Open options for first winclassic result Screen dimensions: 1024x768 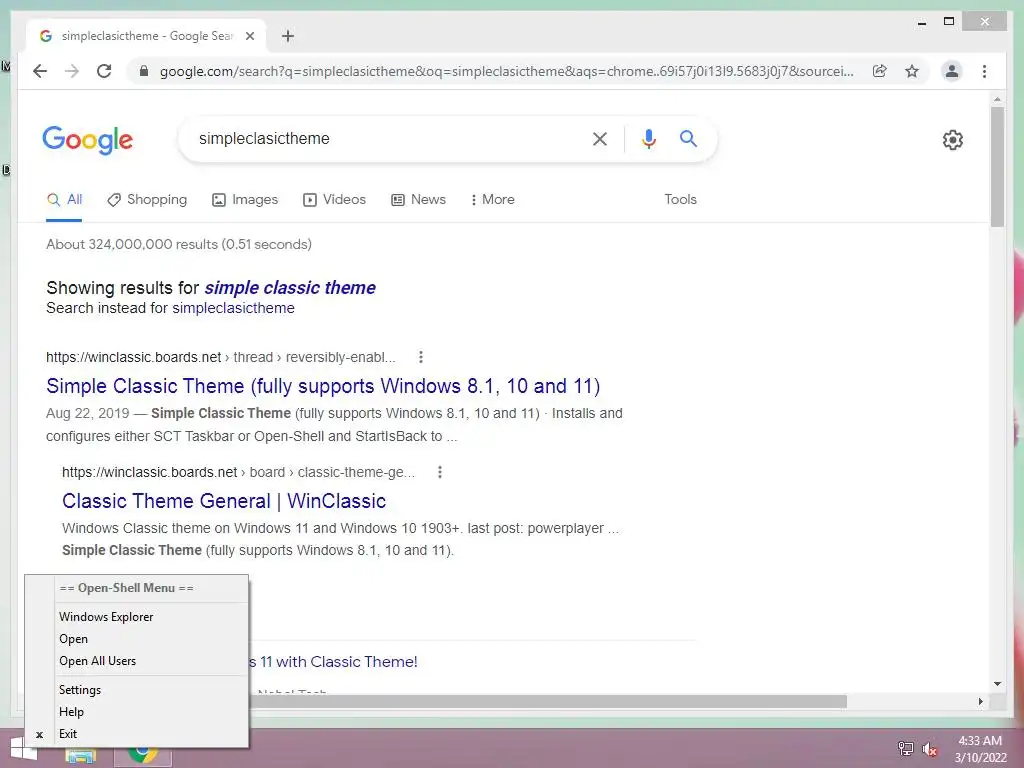(x=421, y=357)
